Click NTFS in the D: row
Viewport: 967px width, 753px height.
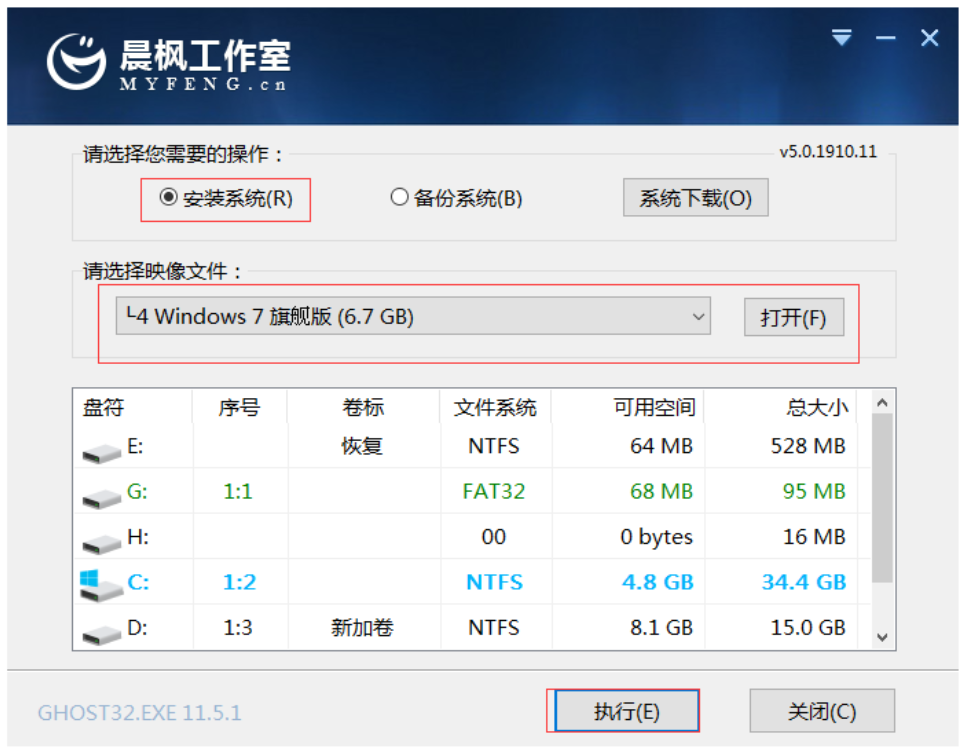pos(494,627)
